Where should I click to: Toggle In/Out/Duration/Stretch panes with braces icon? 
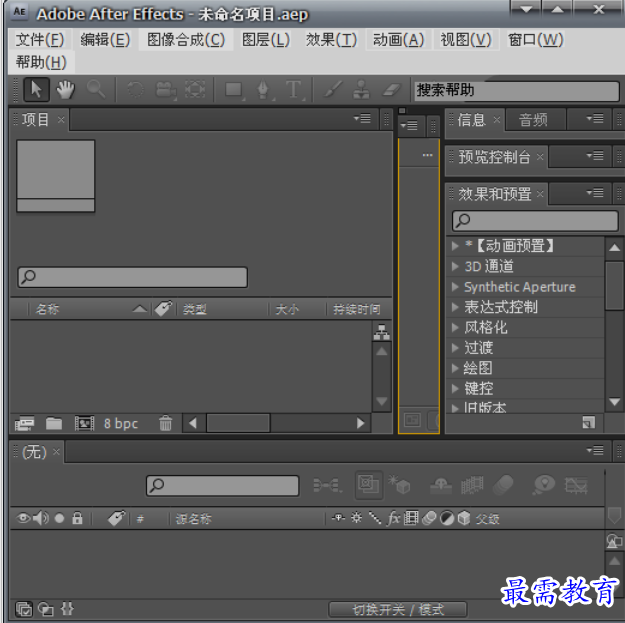coord(67,609)
